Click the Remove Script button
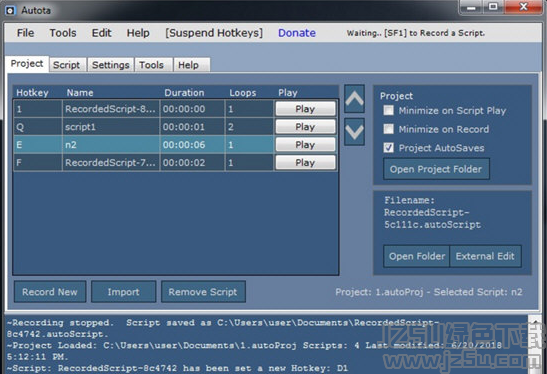Viewport: 547px width, 374px height. (203, 292)
